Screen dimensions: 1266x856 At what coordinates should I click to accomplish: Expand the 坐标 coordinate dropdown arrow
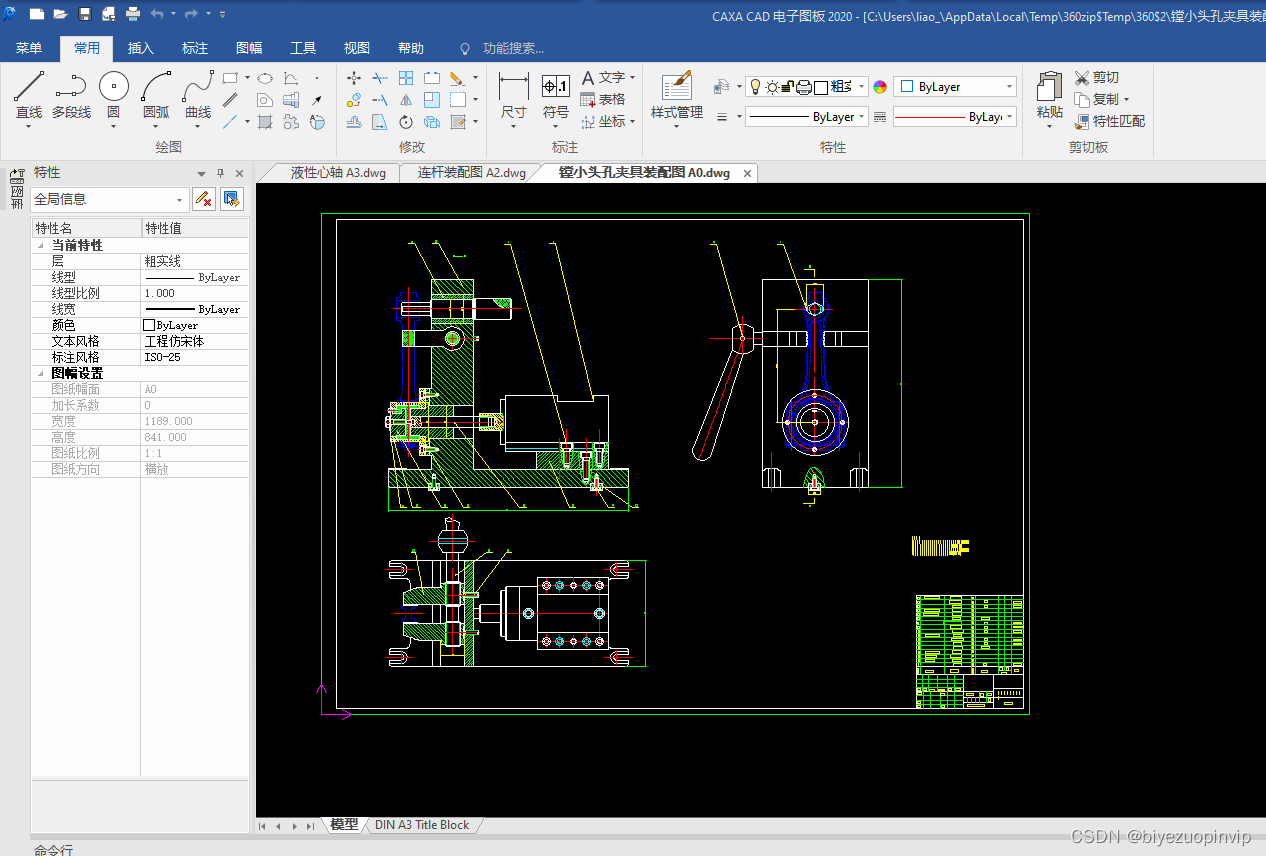(632, 122)
